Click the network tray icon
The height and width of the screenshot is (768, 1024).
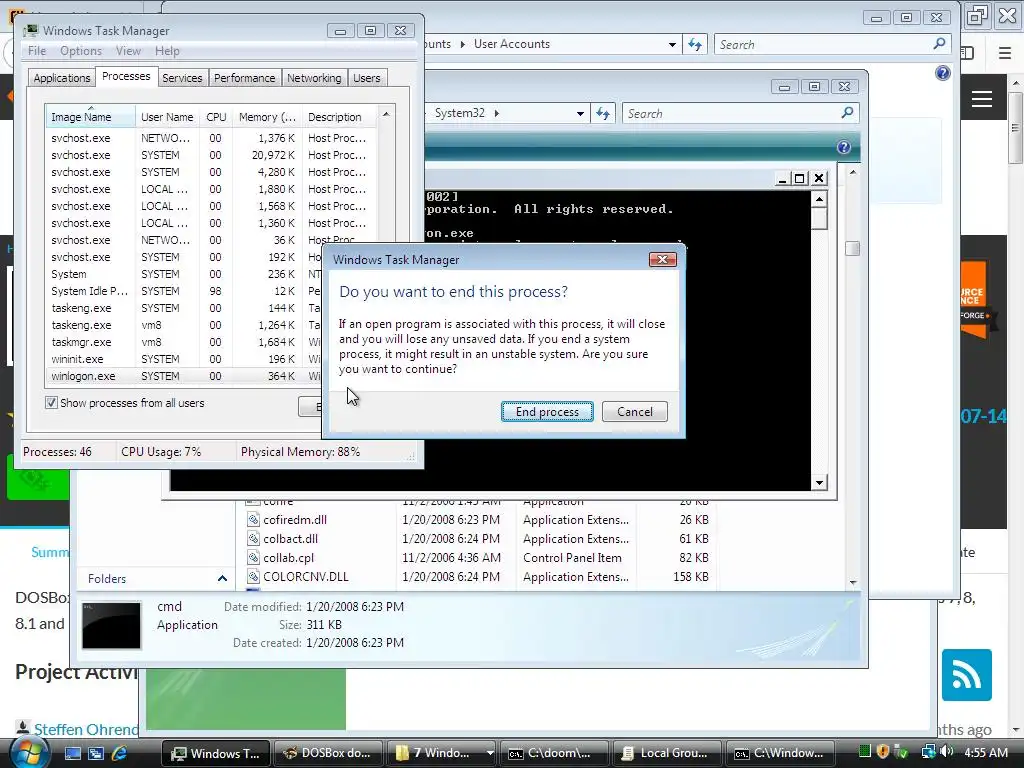tap(928, 752)
